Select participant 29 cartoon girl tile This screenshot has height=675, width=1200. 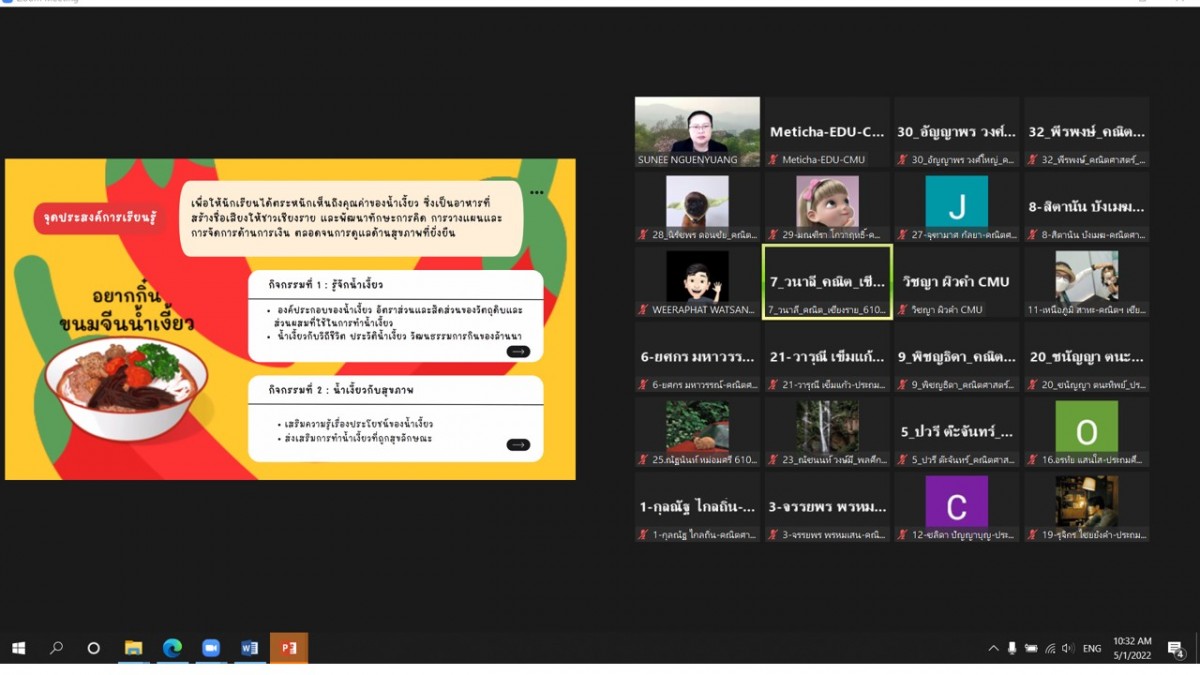point(827,206)
